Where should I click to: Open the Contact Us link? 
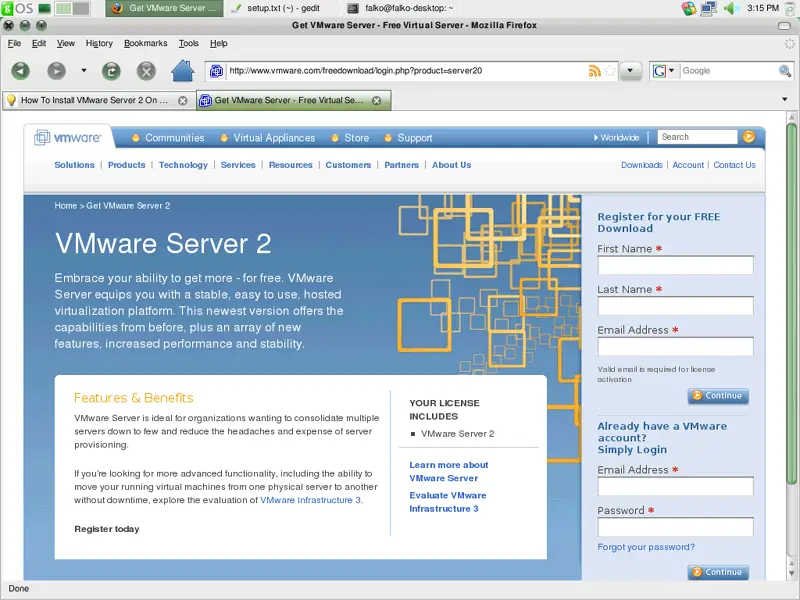pyautogui.click(x=734, y=165)
